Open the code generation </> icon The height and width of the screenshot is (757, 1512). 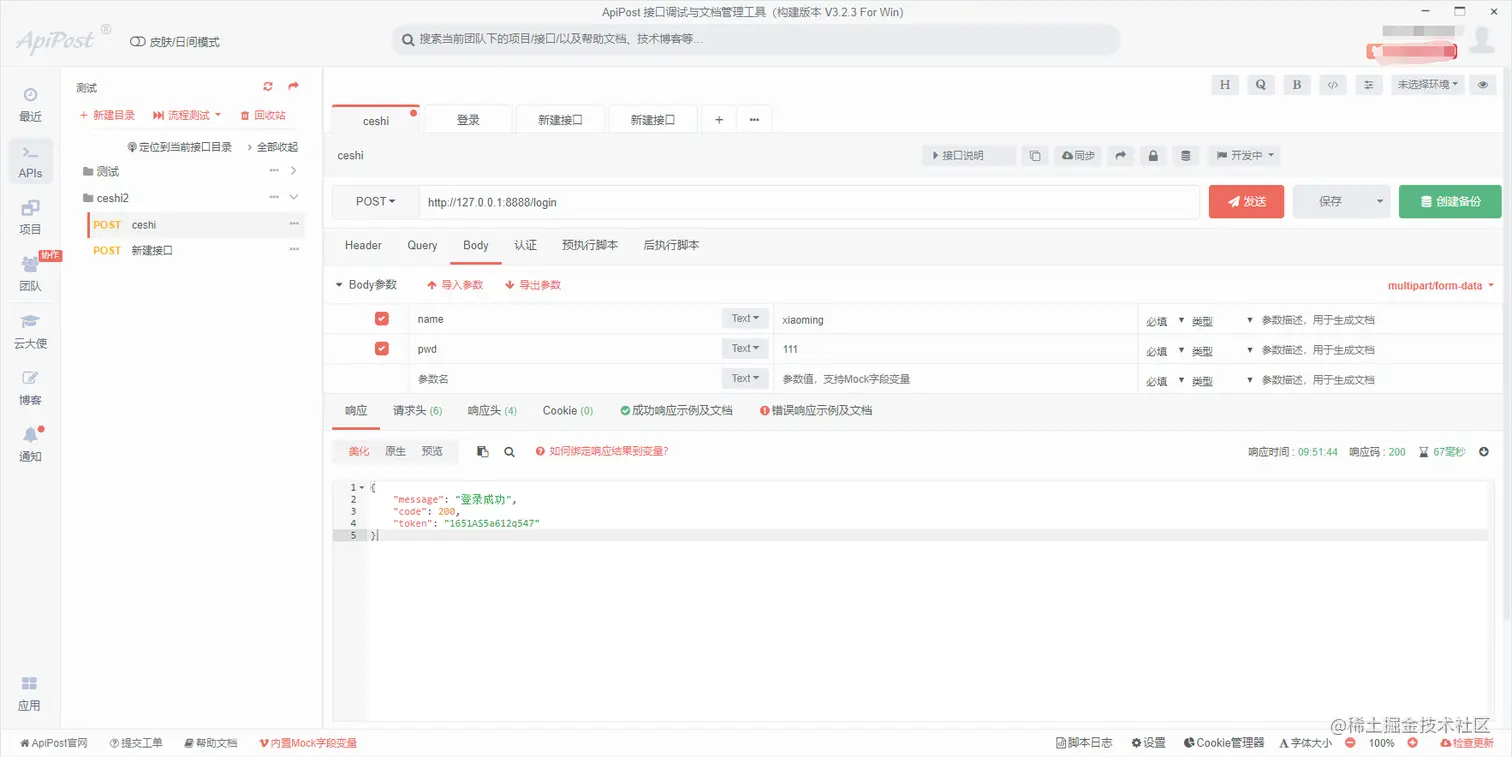[1333, 85]
